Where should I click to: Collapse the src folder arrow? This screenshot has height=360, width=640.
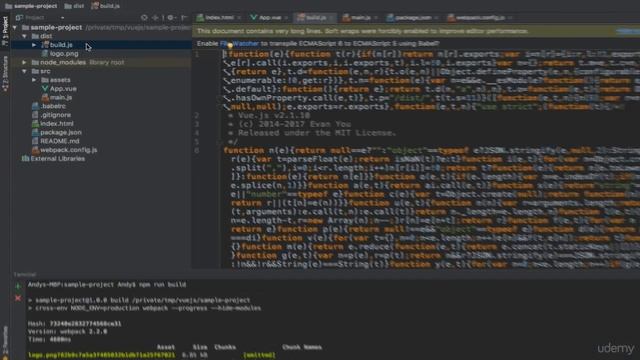point(24,71)
